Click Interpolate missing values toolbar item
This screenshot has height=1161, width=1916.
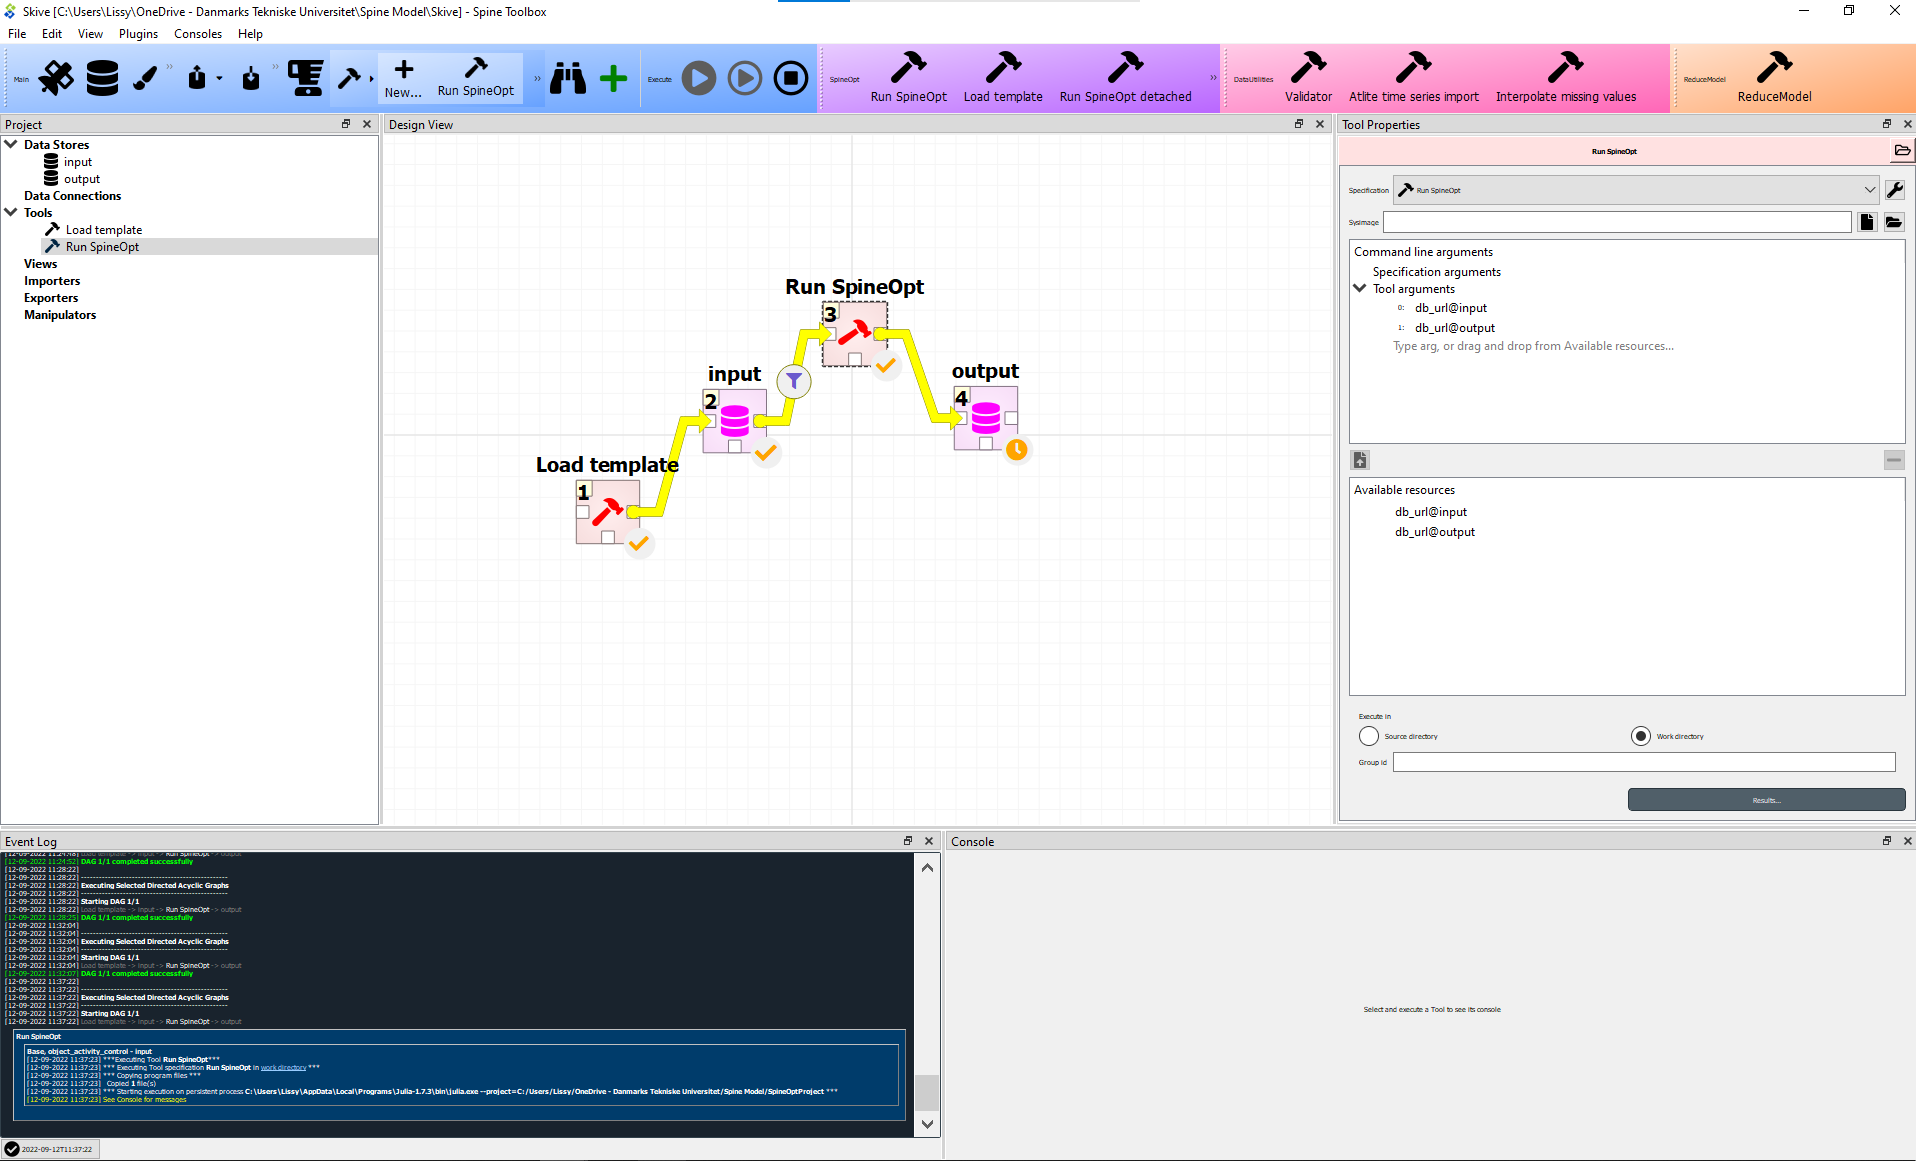point(1566,78)
